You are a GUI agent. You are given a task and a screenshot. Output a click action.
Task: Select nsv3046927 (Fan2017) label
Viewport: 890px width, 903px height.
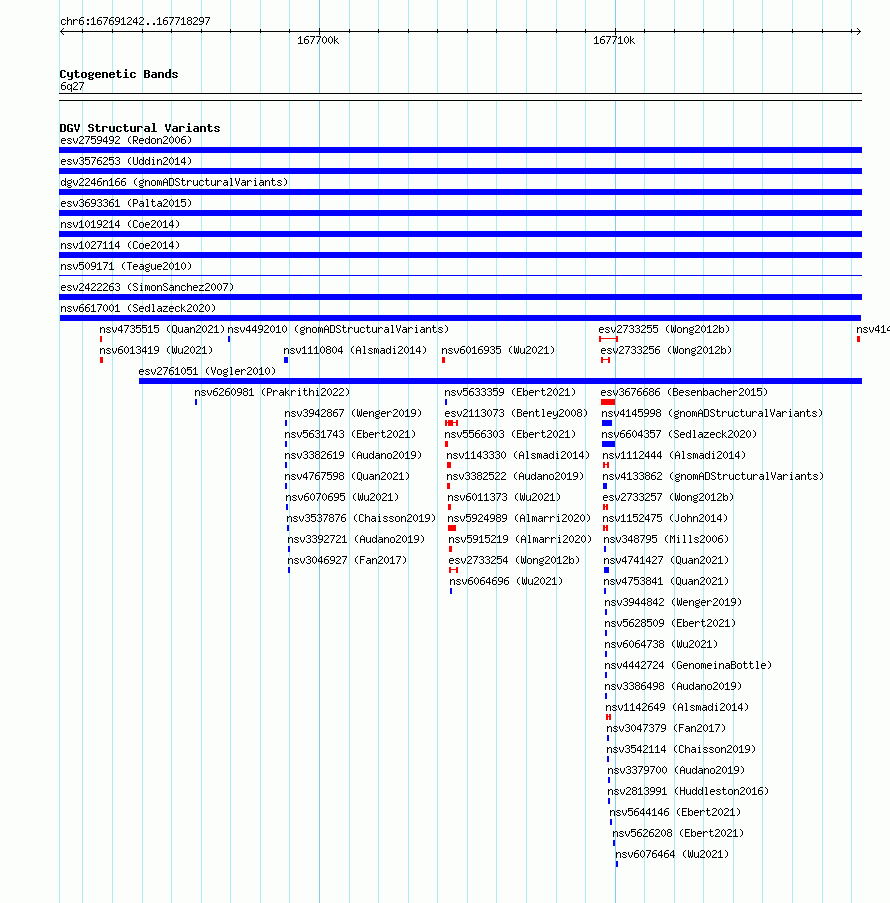[347, 561]
